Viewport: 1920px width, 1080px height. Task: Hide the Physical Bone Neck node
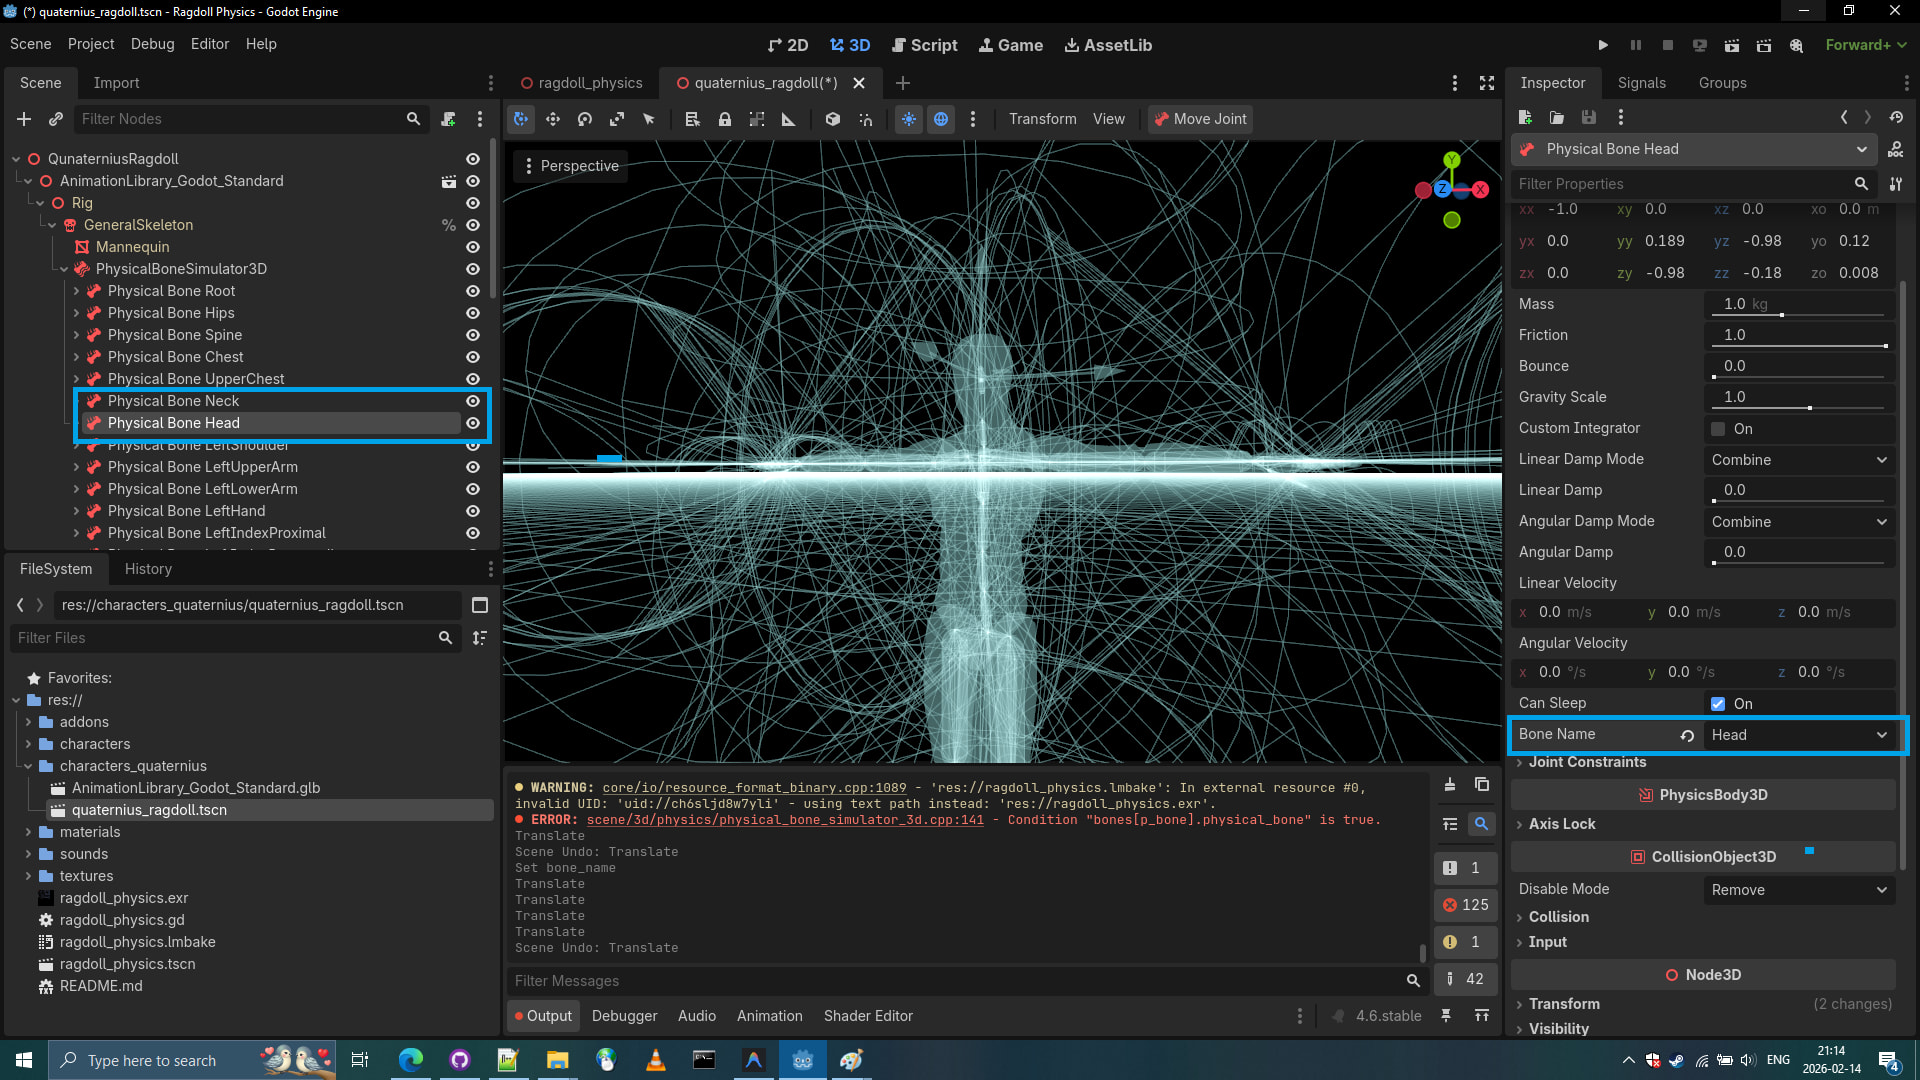point(473,401)
